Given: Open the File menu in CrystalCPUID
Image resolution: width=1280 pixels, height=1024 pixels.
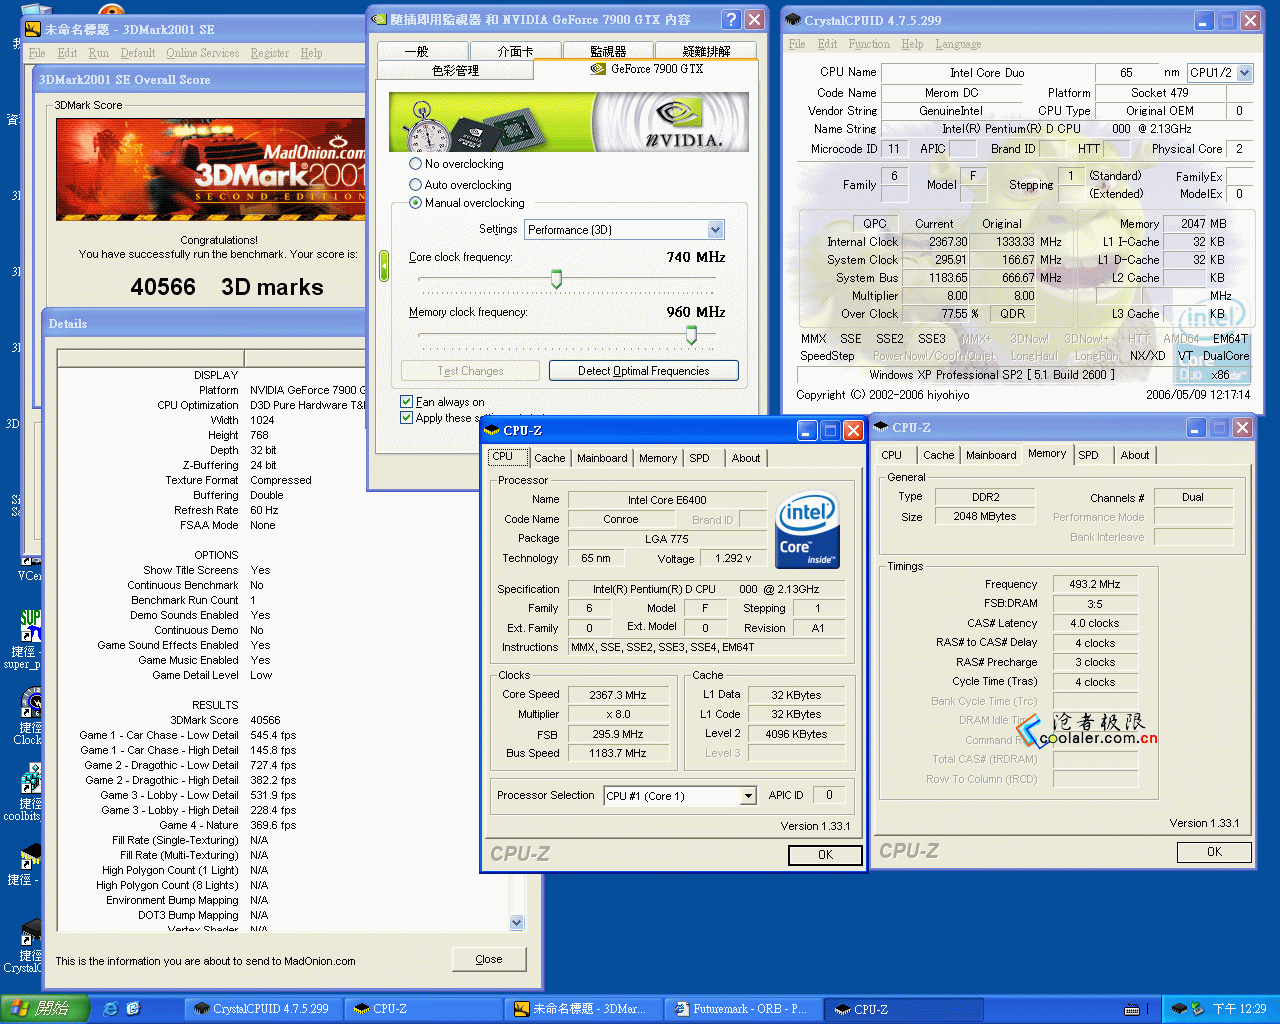Looking at the screenshot, I should coord(797,44).
